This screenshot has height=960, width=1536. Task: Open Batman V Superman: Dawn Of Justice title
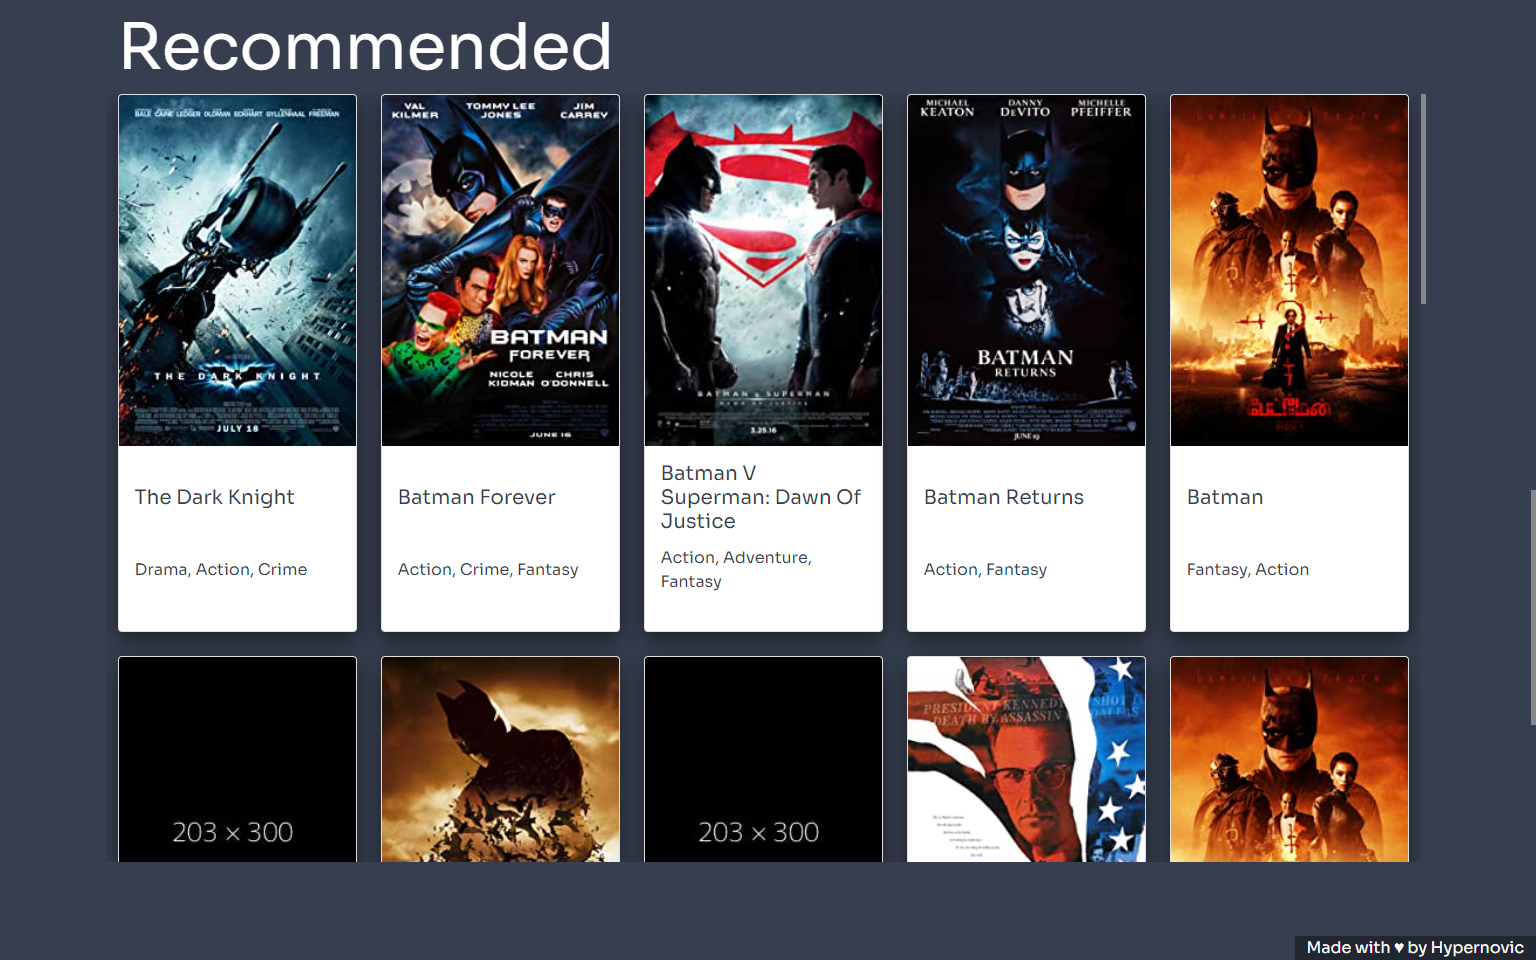point(761,497)
